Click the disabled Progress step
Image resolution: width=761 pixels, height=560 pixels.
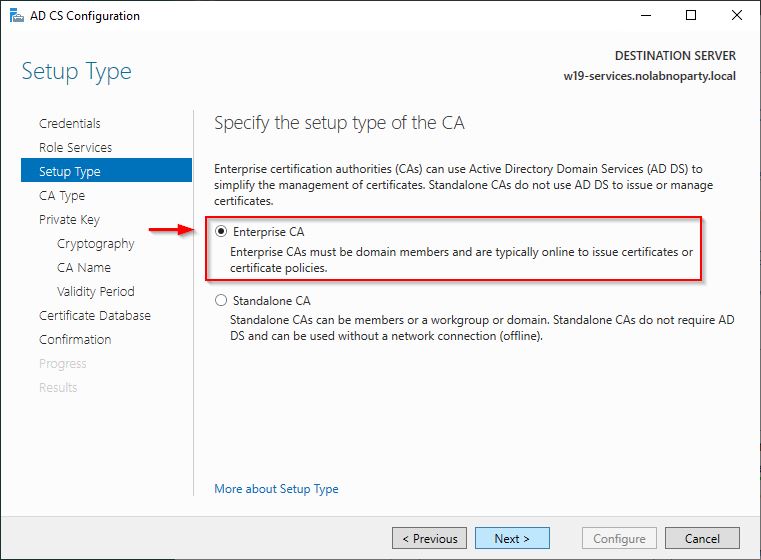click(63, 363)
